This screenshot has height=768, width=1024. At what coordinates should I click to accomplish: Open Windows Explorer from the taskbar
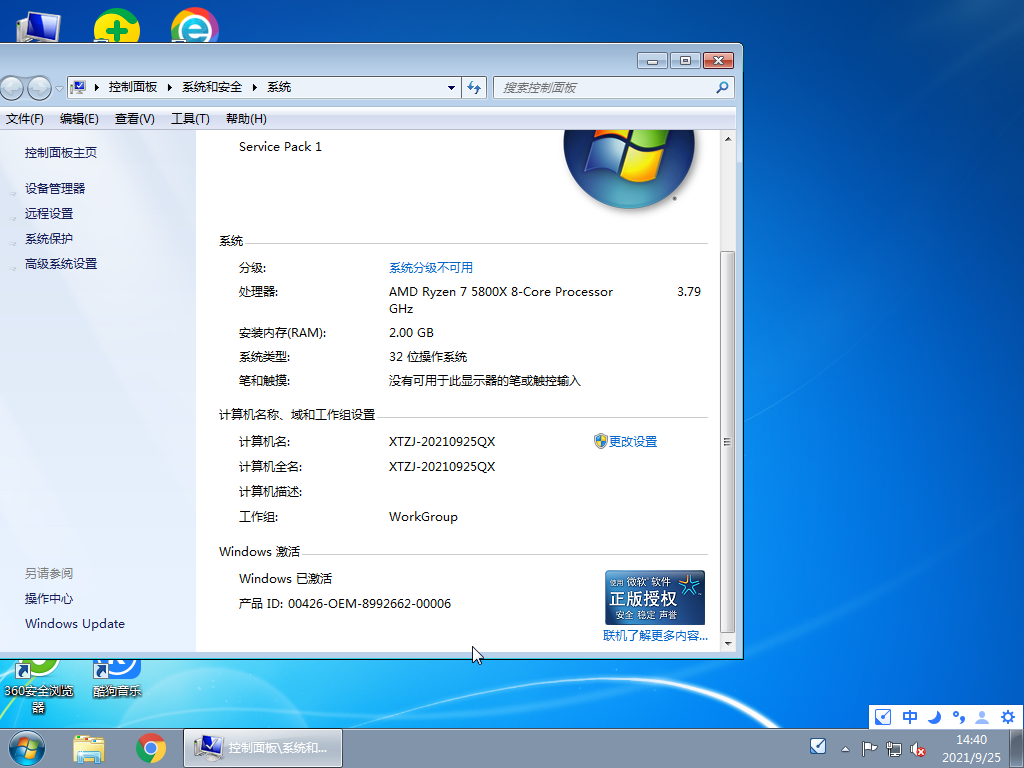click(89, 748)
